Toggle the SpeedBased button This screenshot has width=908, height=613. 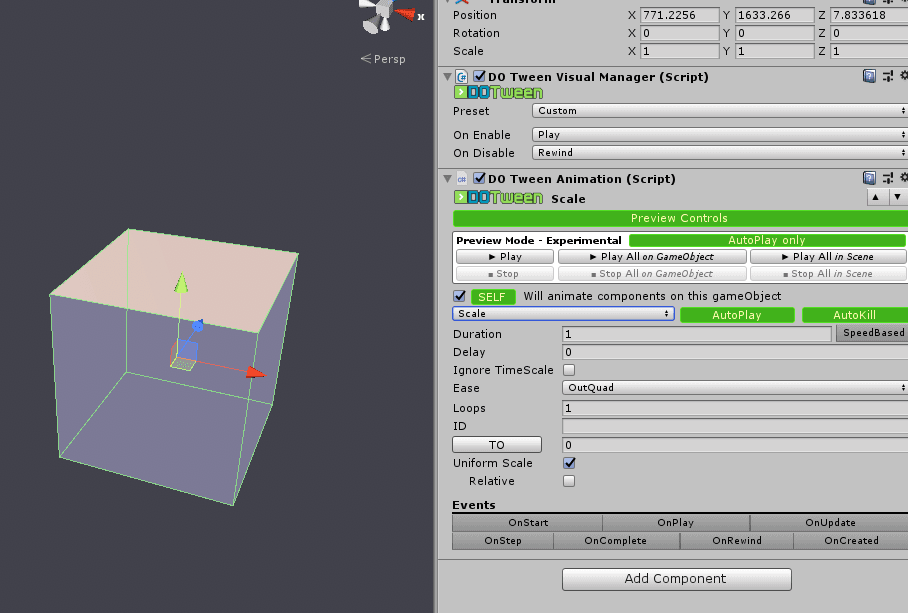pos(873,333)
